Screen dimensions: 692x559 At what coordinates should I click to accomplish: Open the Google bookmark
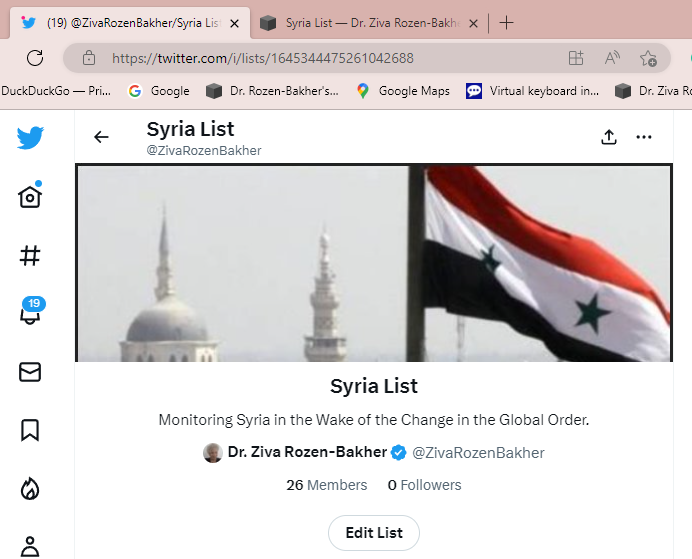click(x=159, y=91)
